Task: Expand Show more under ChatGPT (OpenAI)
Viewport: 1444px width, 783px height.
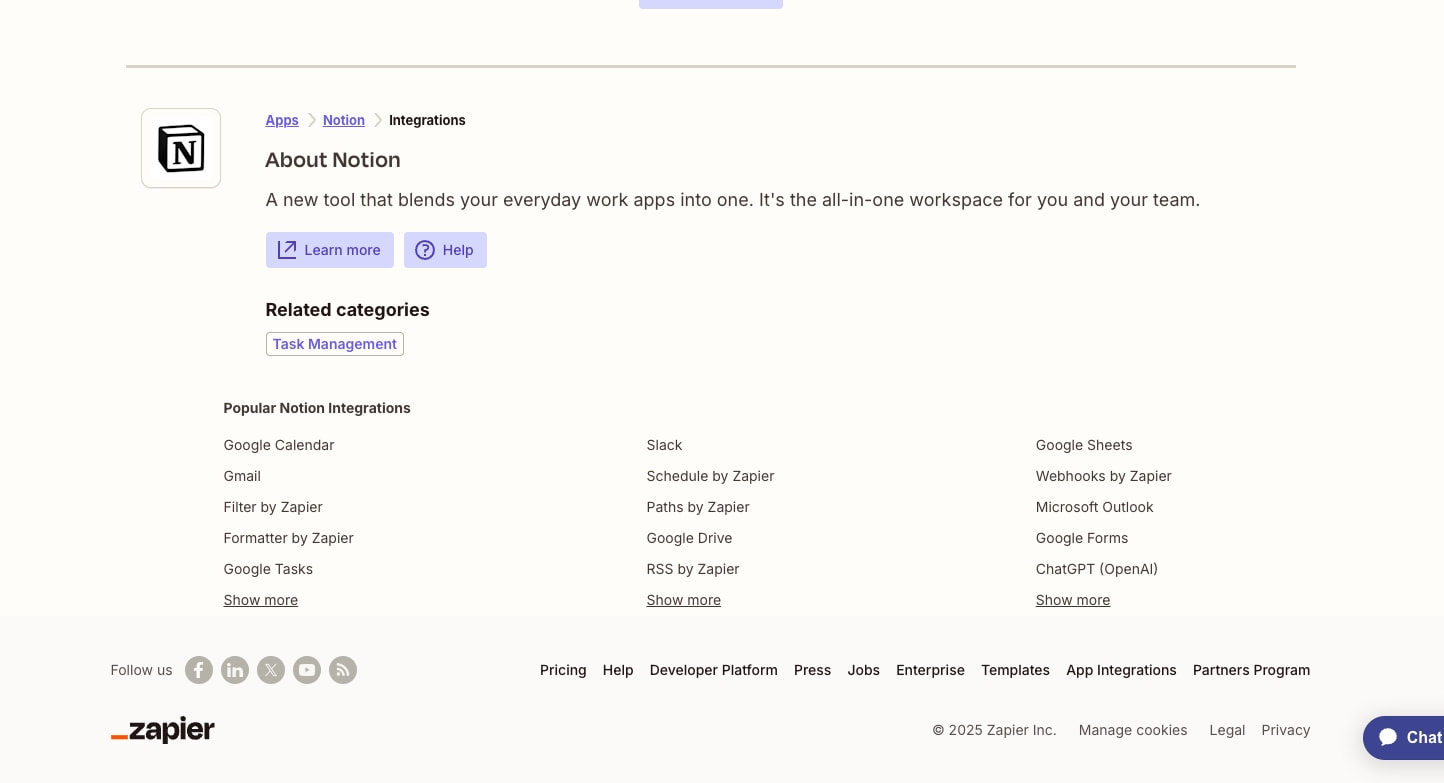Action: pos(1073,600)
